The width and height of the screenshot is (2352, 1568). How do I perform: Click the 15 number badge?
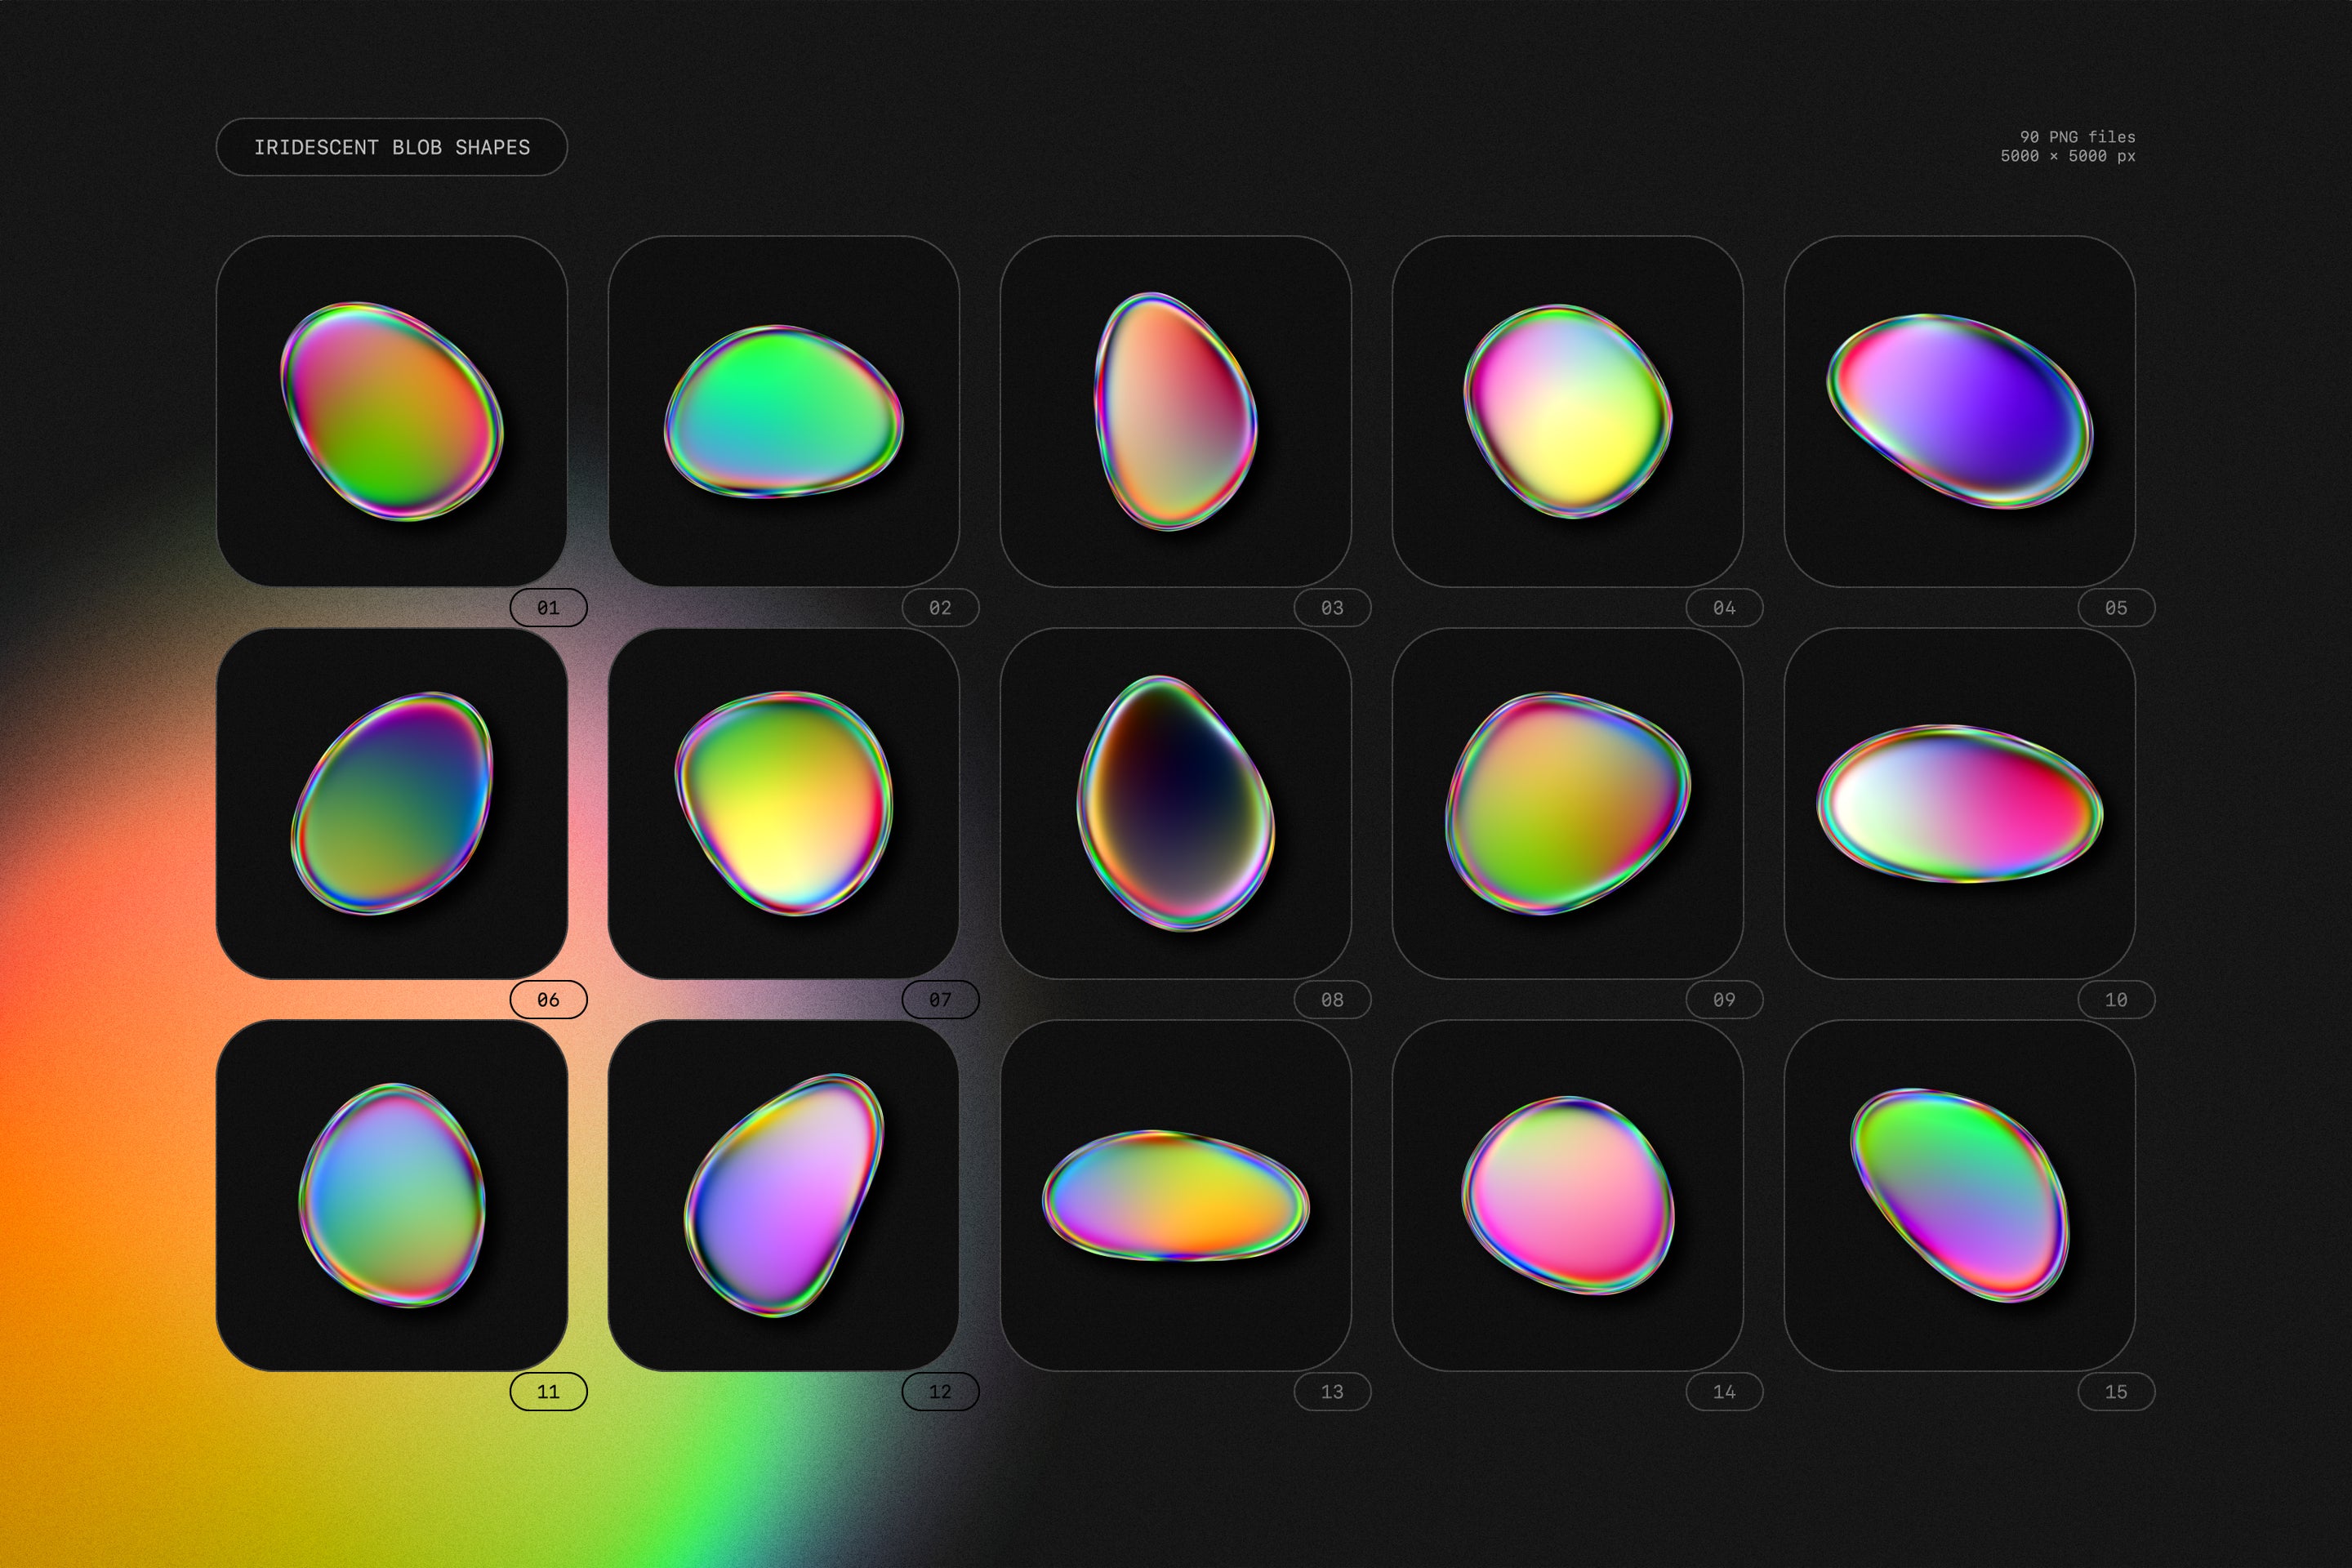2115,1392
